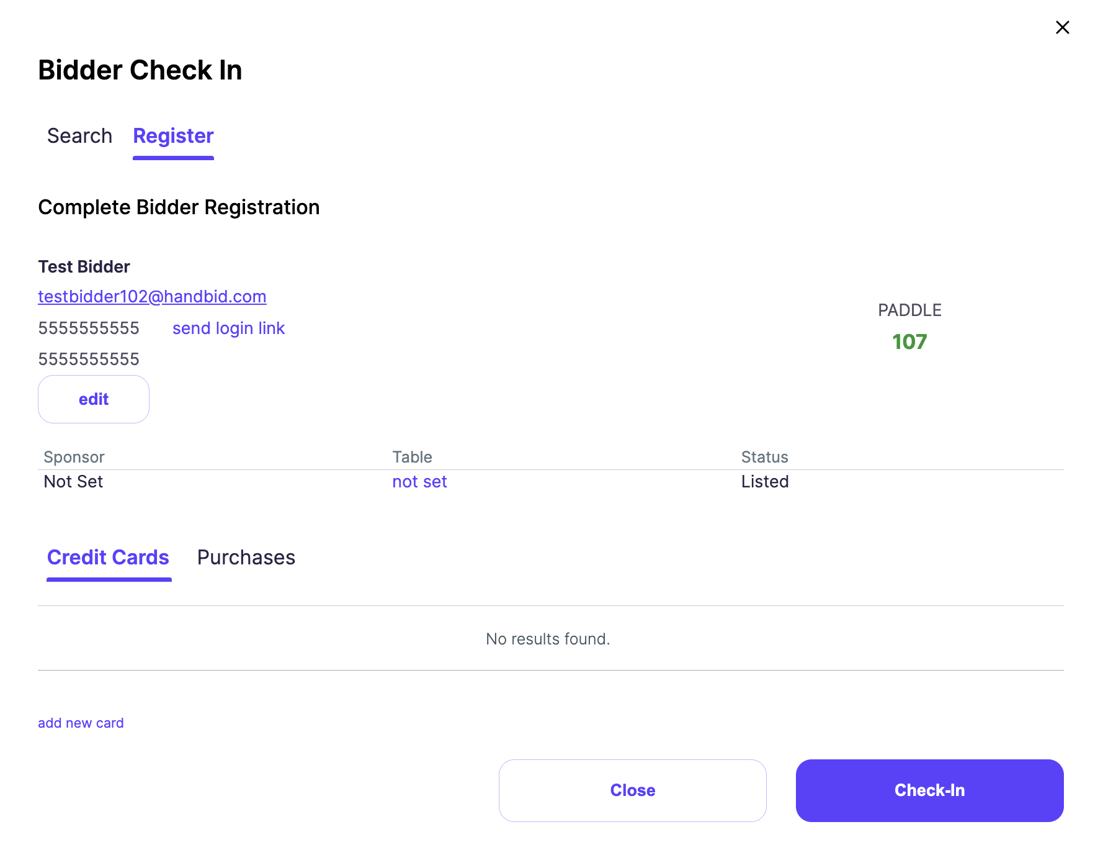This screenshot has height=868, width=1103.
Task: Select the first phone number 5555555555
Action: pos(88,328)
